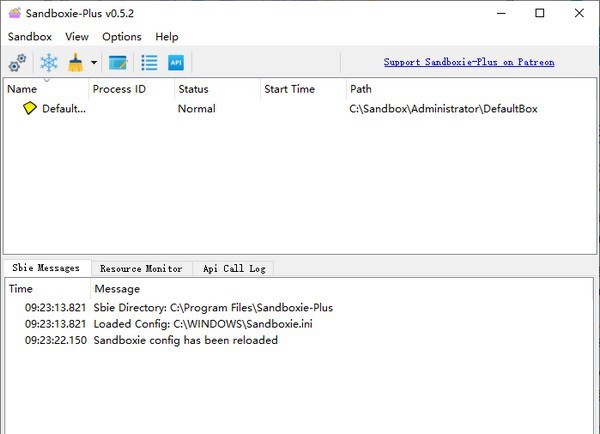The height and width of the screenshot is (434, 600).
Task: Click the Normal status cell
Action: click(x=197, y=109)
